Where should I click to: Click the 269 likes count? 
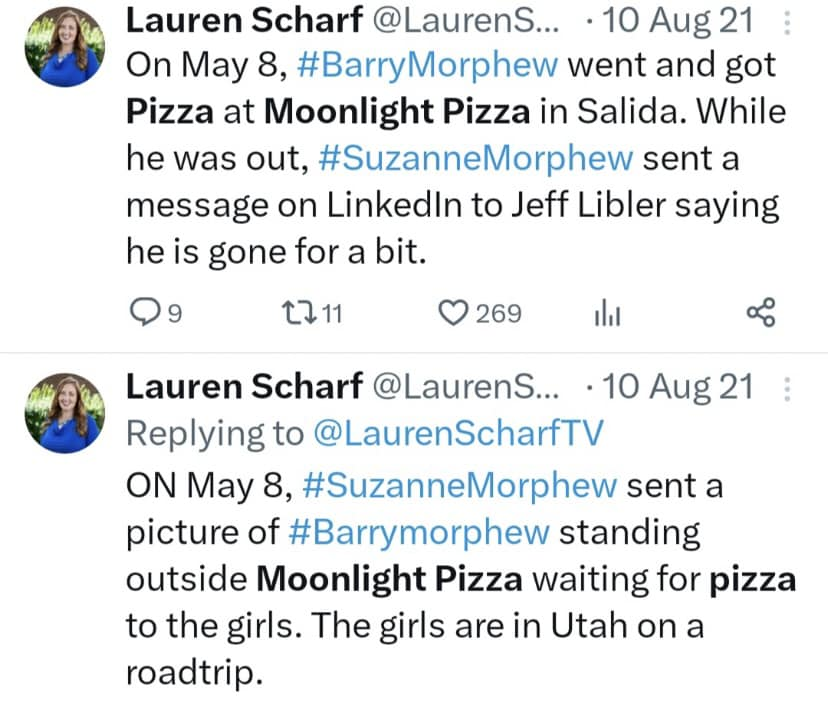tap(498, 314)
